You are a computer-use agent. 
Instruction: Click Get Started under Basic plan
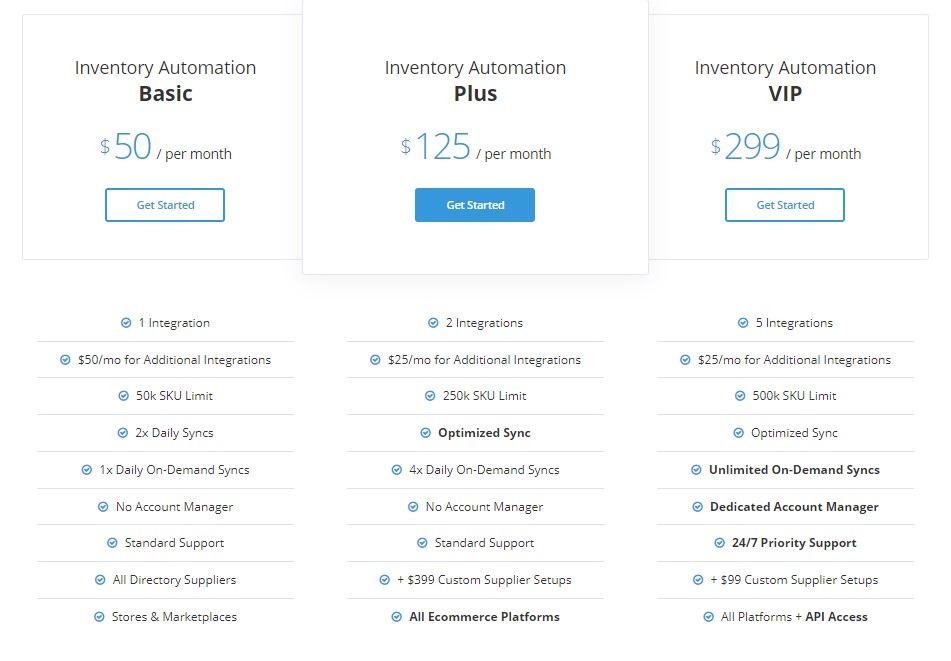(x=165, y=205)
